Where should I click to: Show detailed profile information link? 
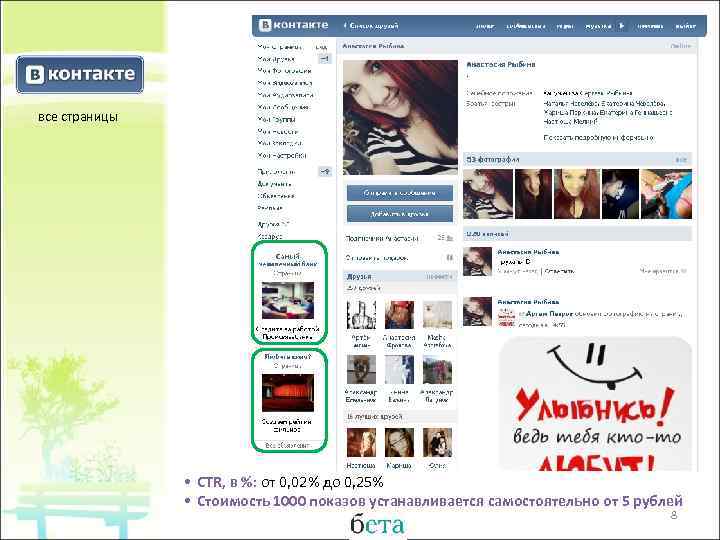point(599,137)
